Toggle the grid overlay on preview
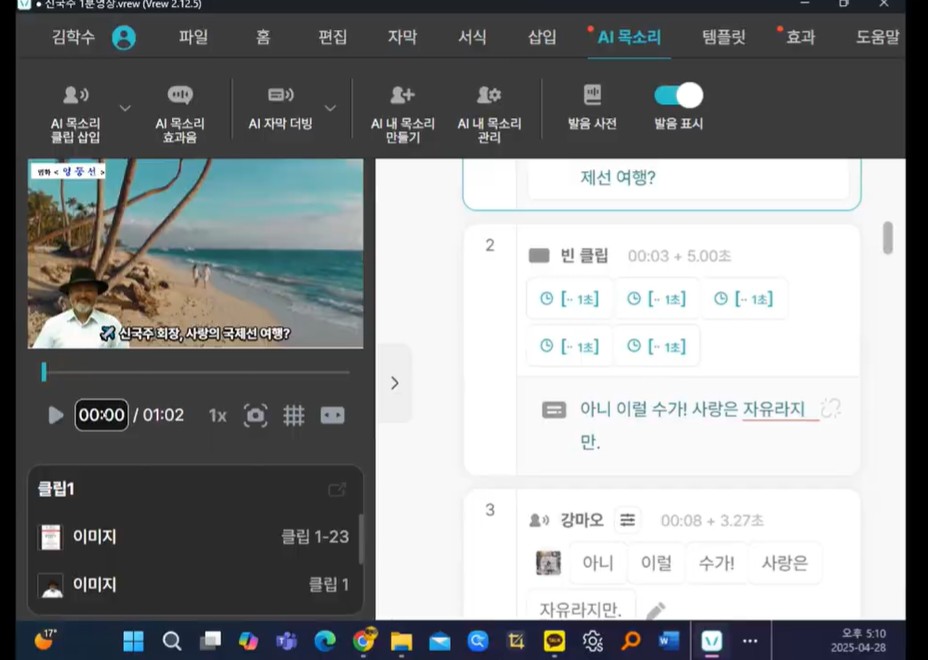This screenshot has height=660, width=928. 293,415
